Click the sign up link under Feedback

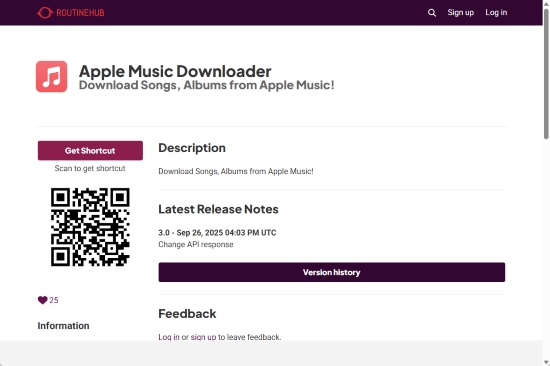(x=203, y=337)
